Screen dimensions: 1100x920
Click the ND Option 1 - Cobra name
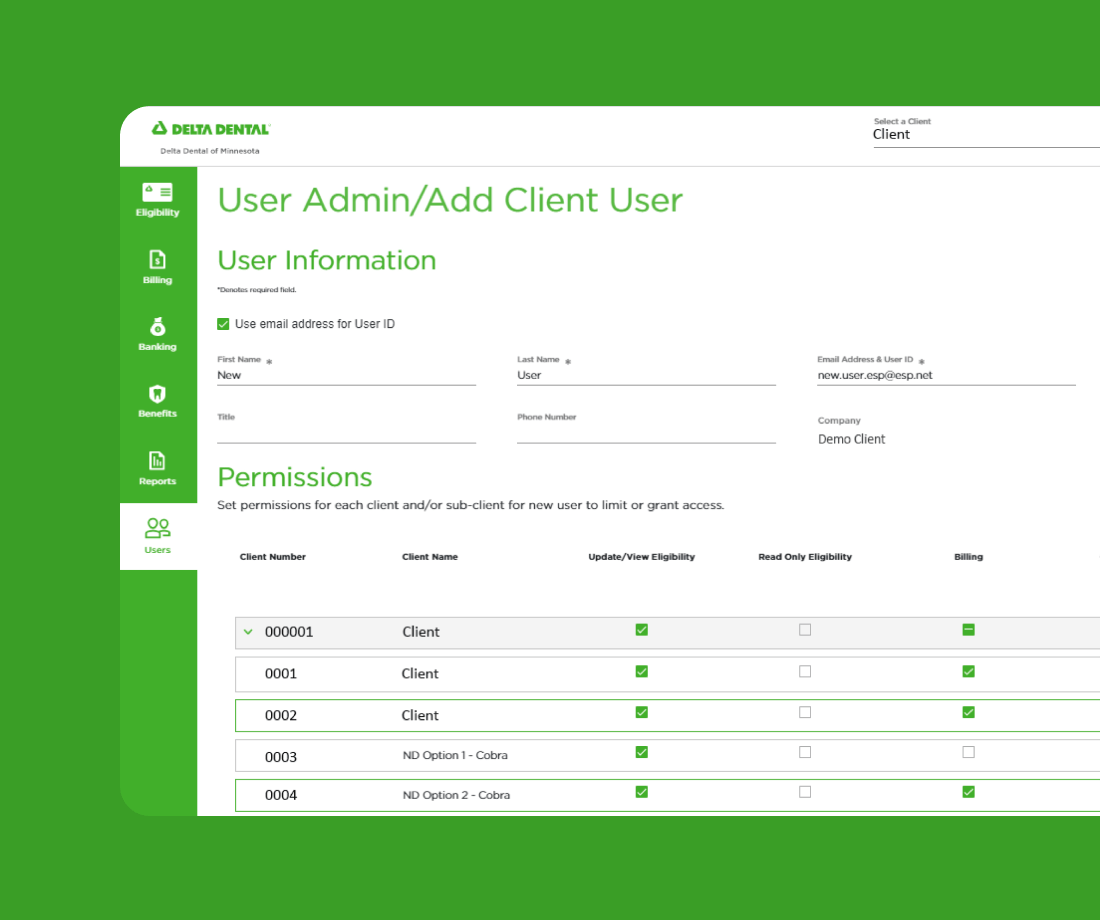pyautogui.click(x=455, y=755)
